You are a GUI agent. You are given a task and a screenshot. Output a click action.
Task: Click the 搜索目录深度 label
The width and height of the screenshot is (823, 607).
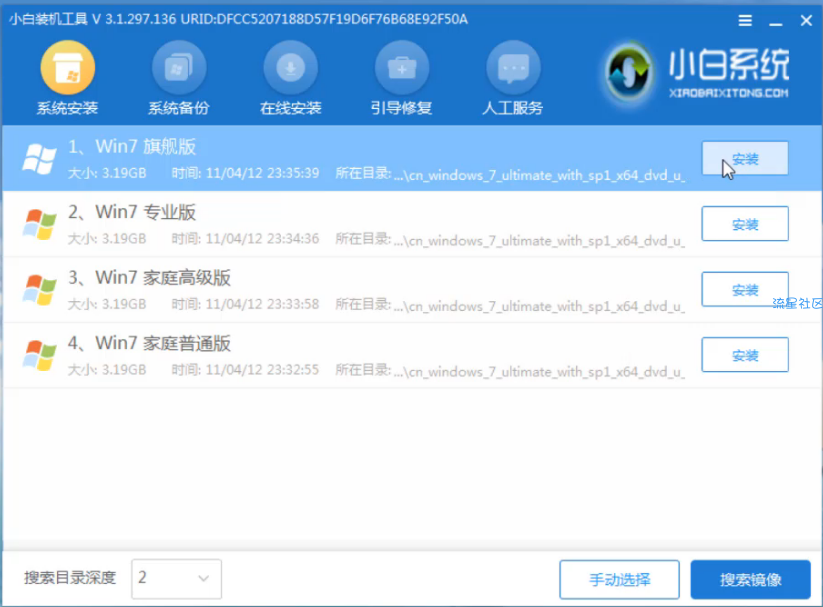70,578
